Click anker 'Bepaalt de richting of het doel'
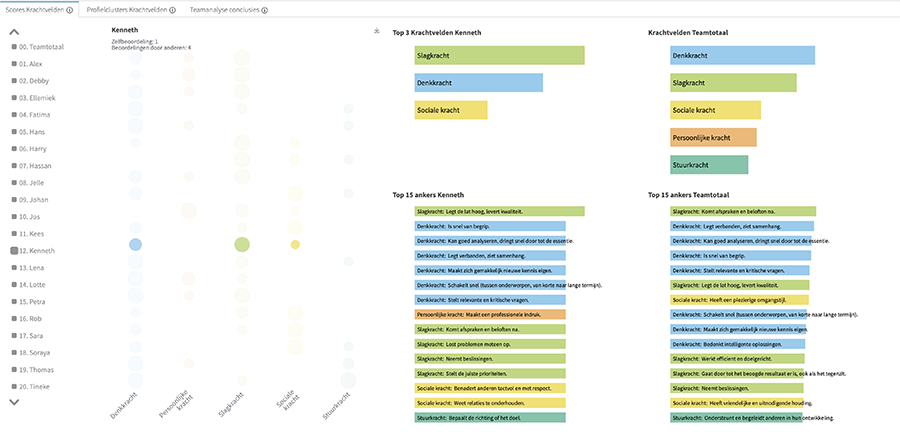The height and width of the screenshot is (432, 900). tap(490, 418)
